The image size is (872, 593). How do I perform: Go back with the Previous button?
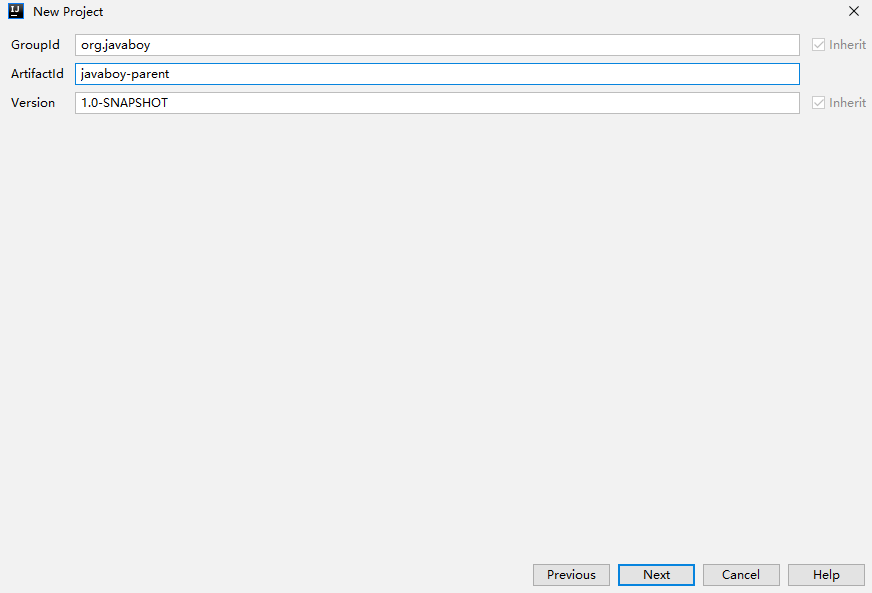coord(571,575)
